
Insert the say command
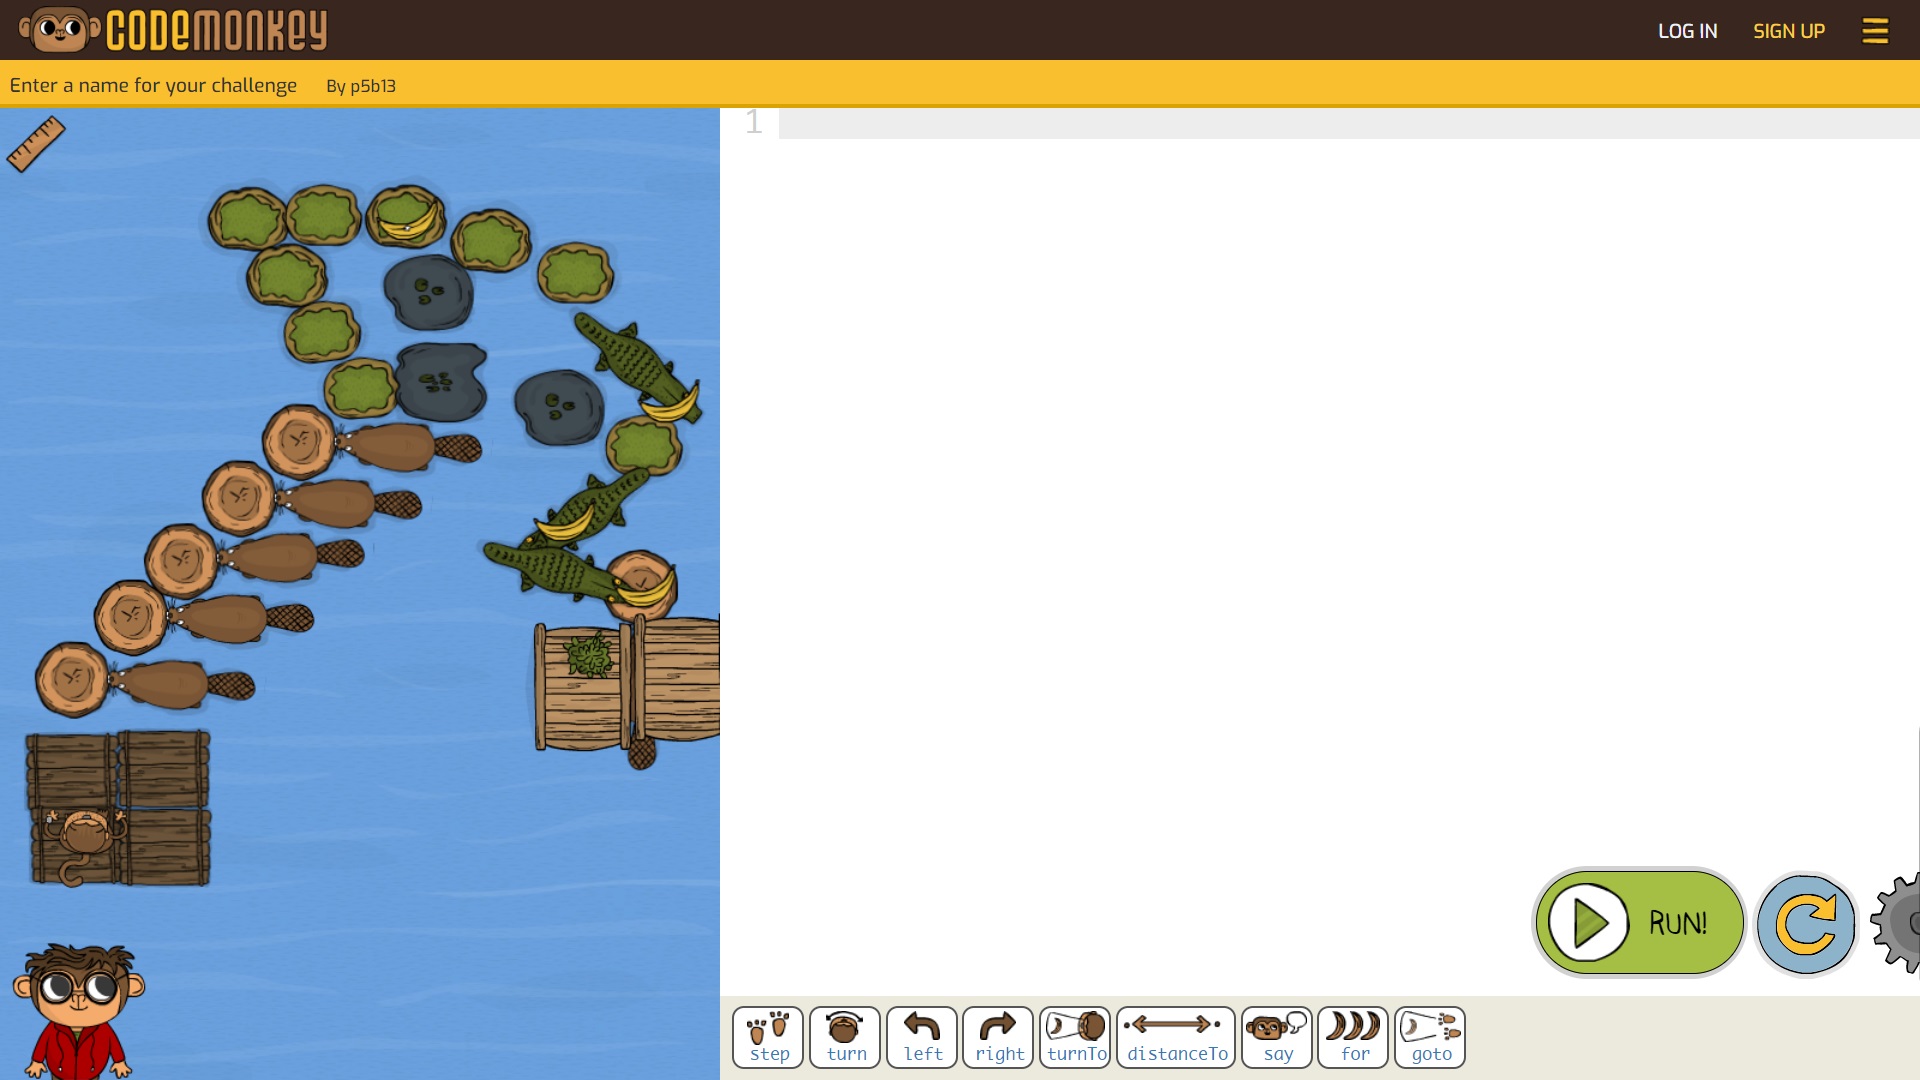(x=1277, y=1037)
